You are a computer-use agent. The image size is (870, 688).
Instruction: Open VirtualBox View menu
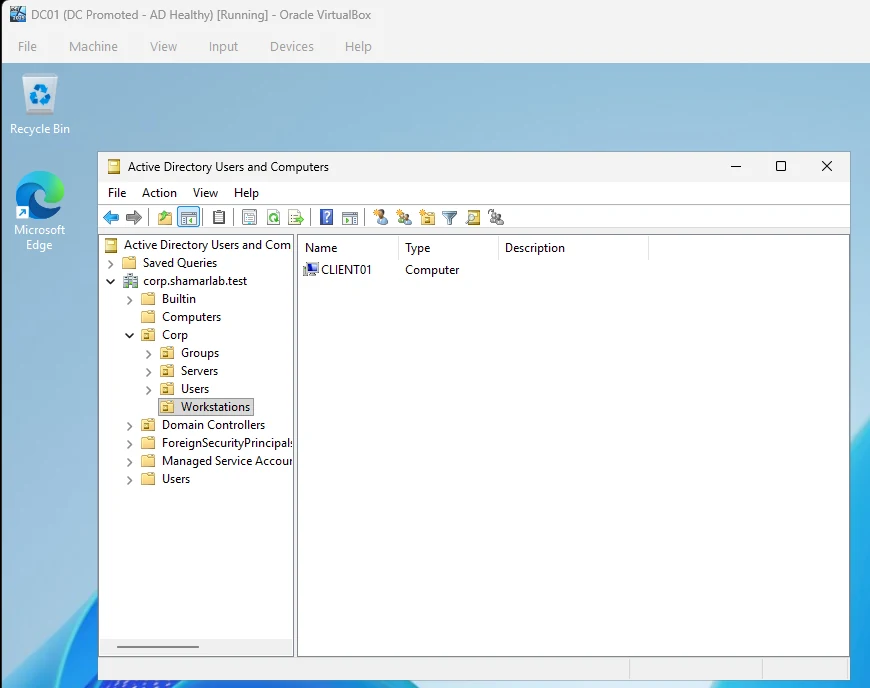tap(163, 47)
